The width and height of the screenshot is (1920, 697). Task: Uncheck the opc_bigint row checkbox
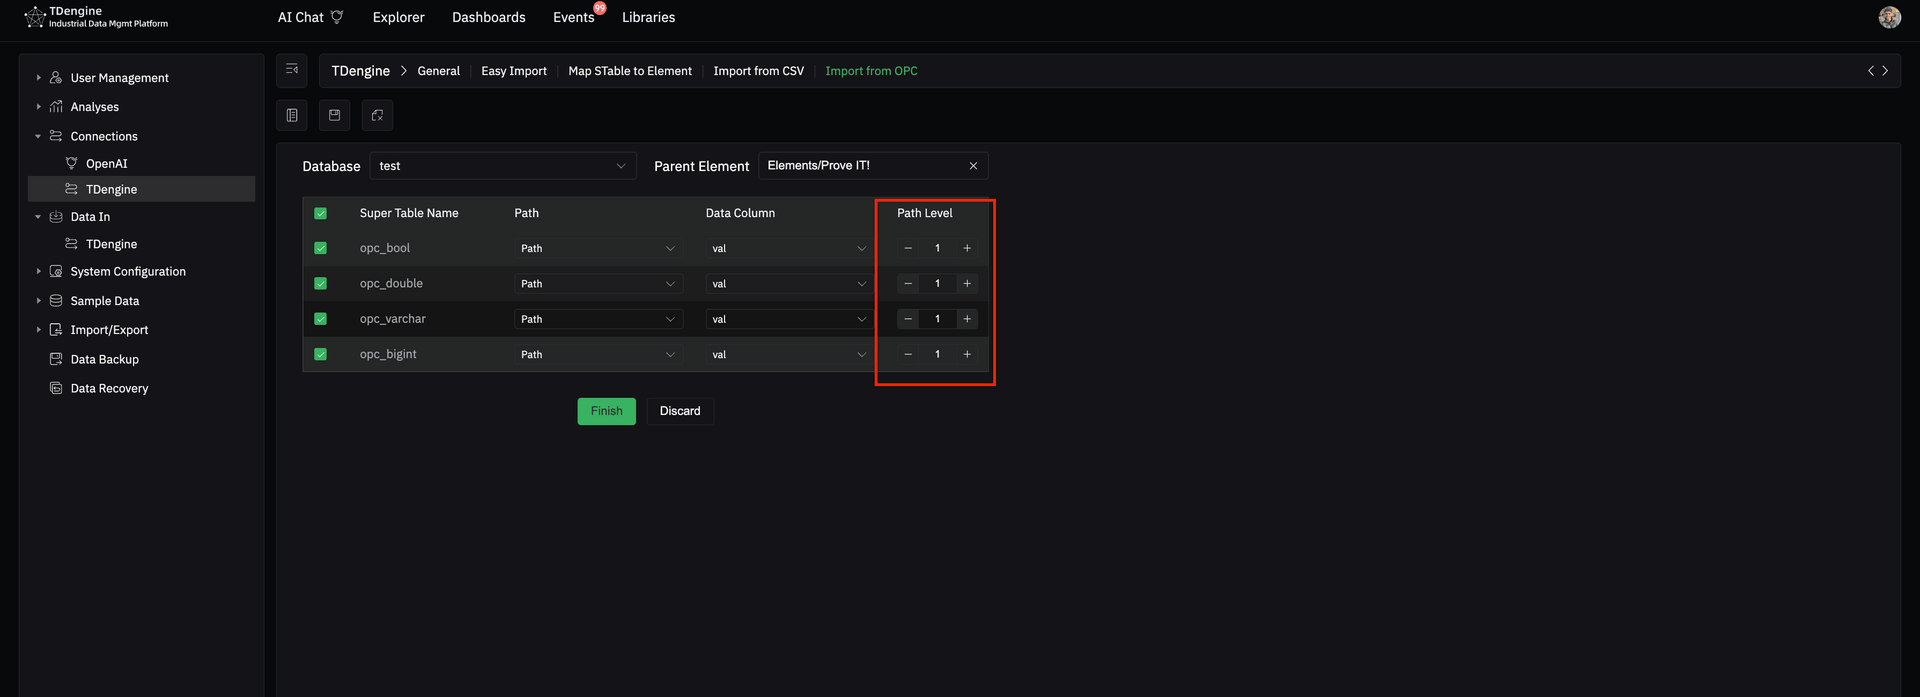tap(321, 354)
